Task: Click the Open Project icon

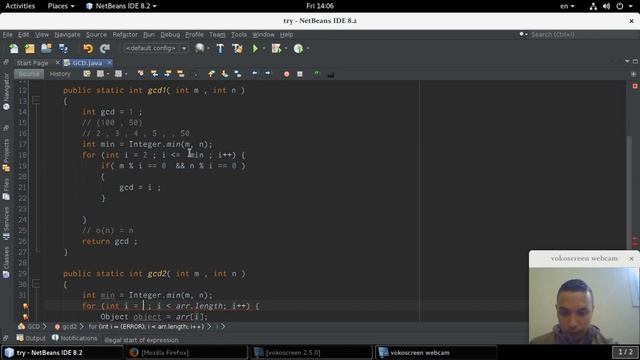Action: coord(46,49)
